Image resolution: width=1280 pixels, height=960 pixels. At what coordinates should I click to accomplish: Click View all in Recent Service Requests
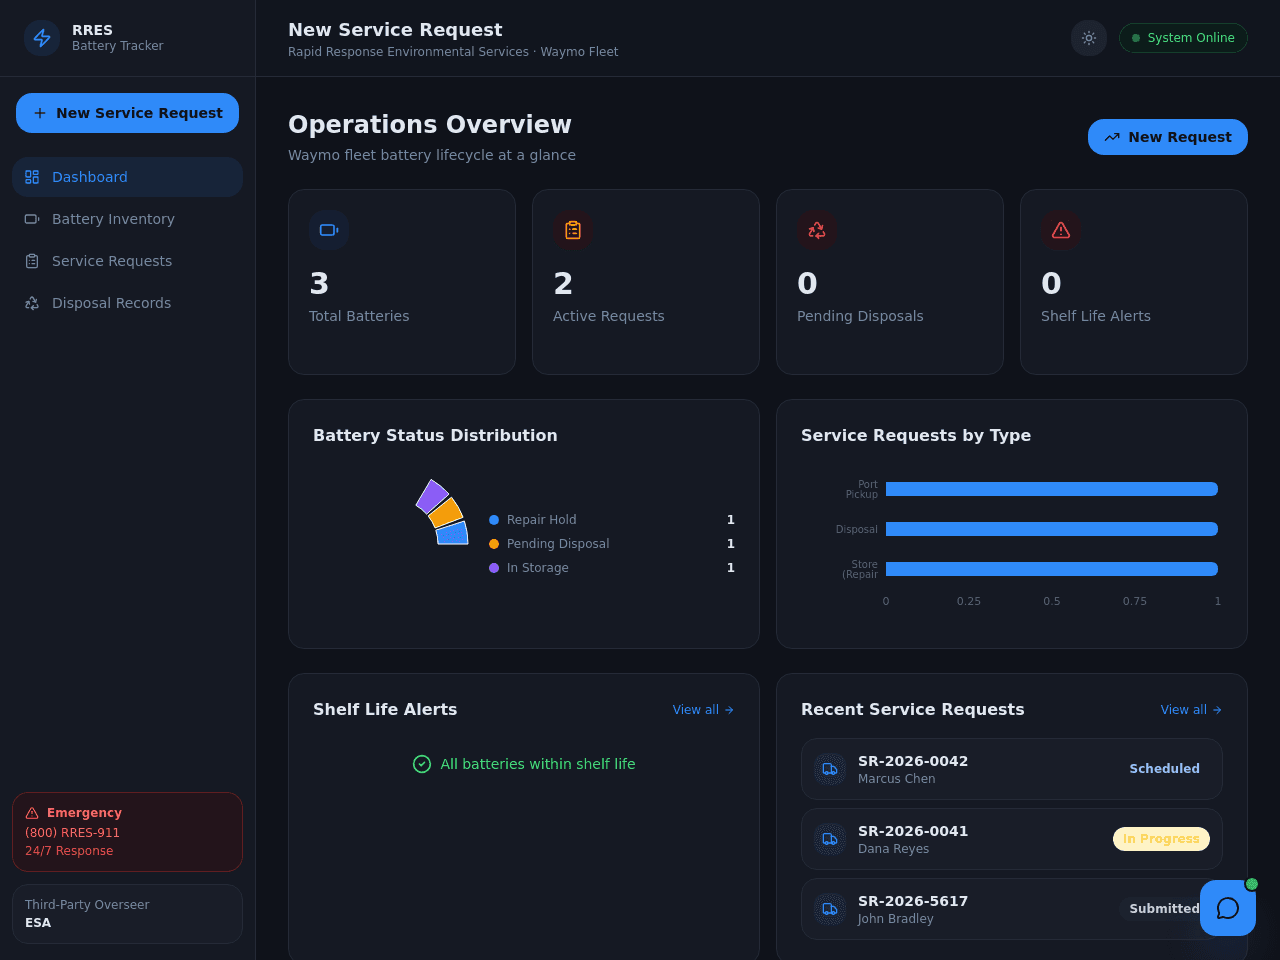[1192, 710]
